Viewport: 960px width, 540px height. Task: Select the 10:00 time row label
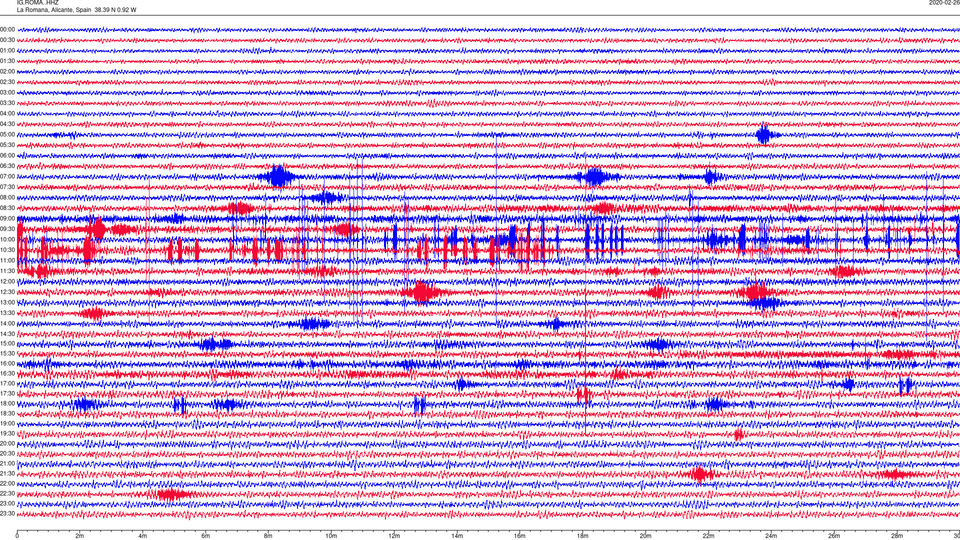[x=7, y=239]
